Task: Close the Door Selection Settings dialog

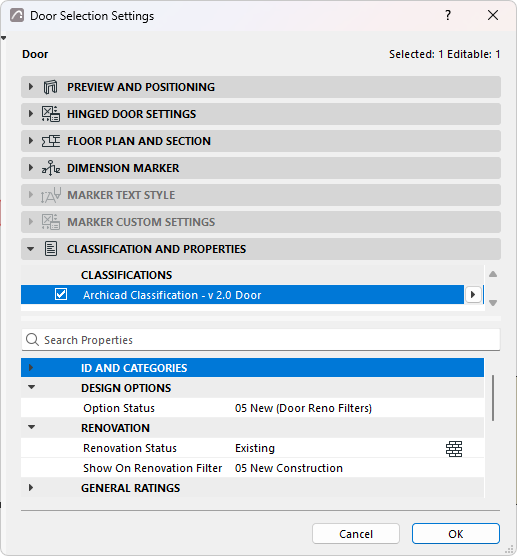Action: click(x=493, y=15)
